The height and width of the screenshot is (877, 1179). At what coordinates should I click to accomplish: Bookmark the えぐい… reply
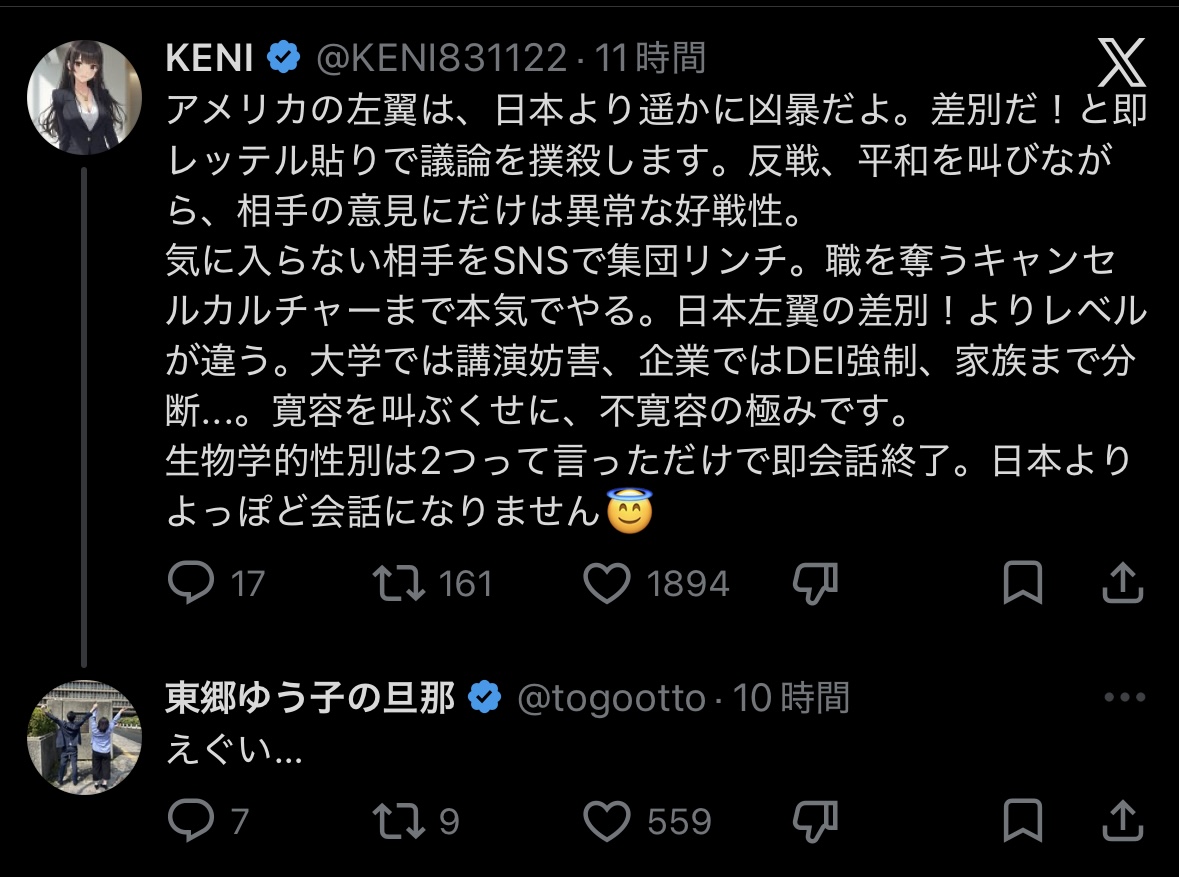[x=1022, y=821]
